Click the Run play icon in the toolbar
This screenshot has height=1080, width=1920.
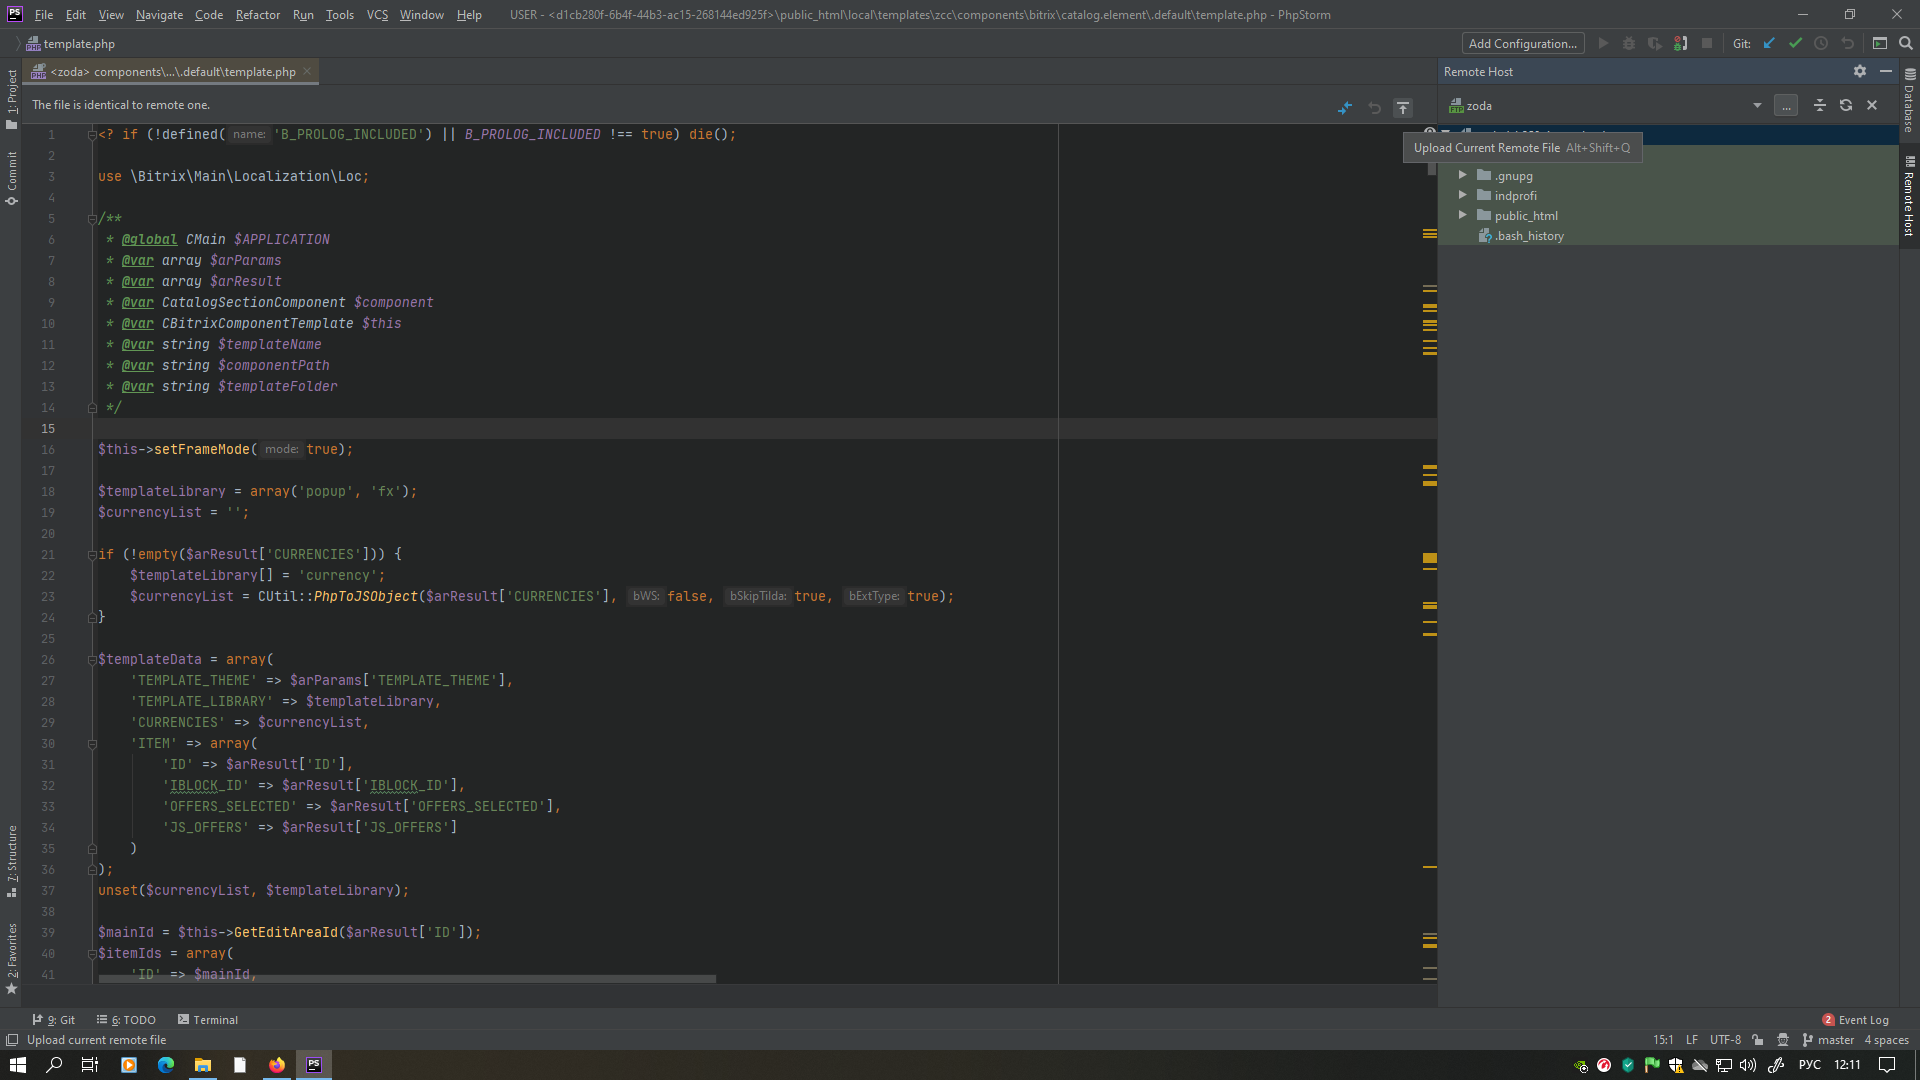[1603, 43]
